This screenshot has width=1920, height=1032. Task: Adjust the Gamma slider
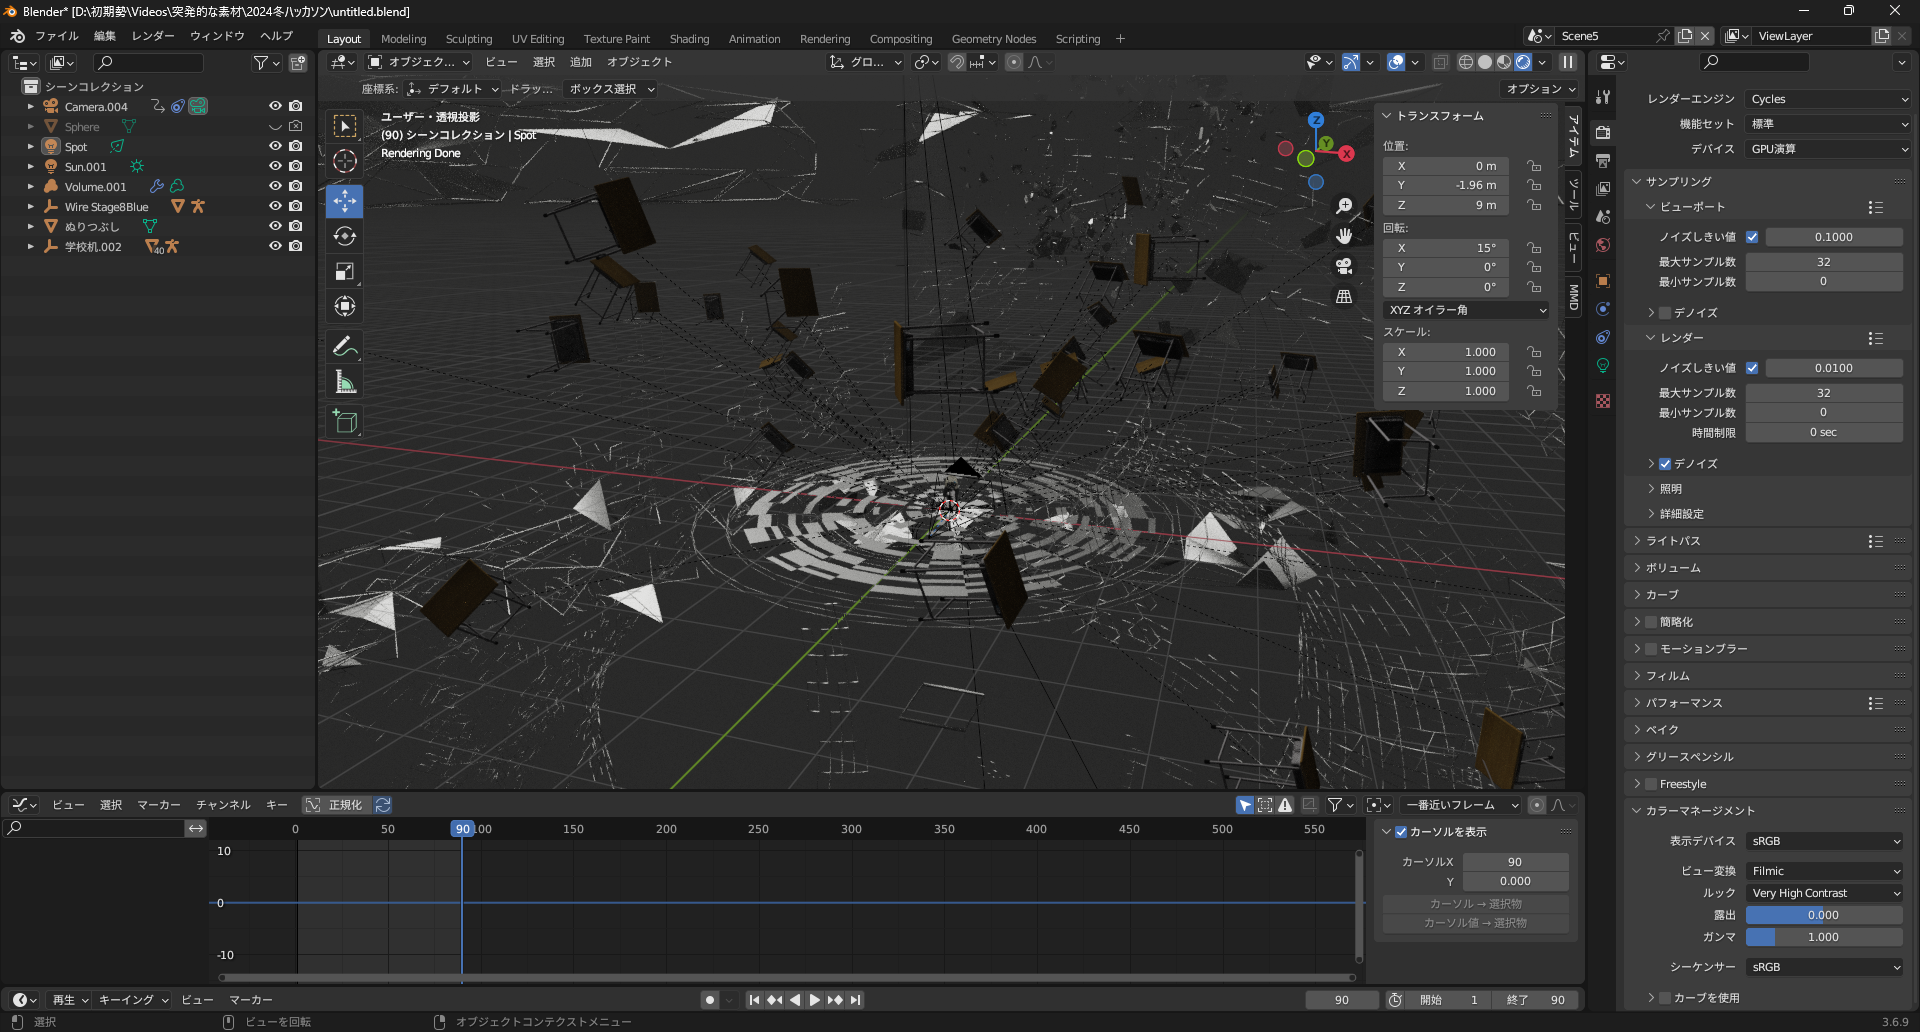[1824, 937]
